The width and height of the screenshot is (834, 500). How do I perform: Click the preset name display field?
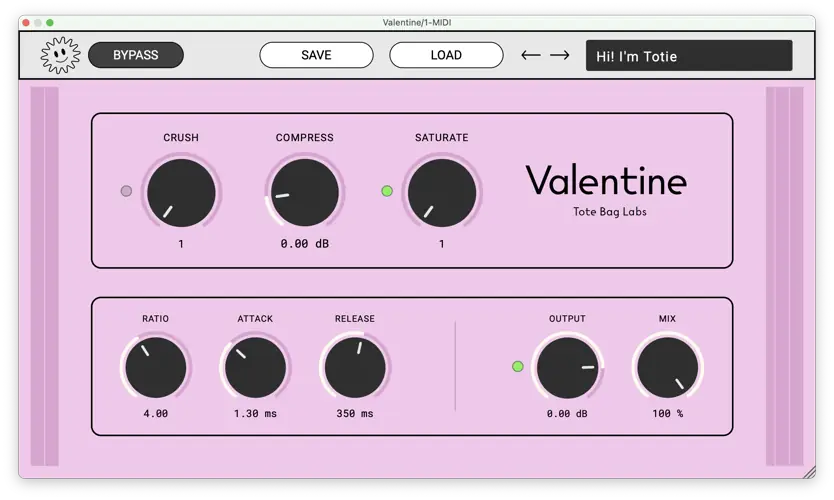pos(689,56)
